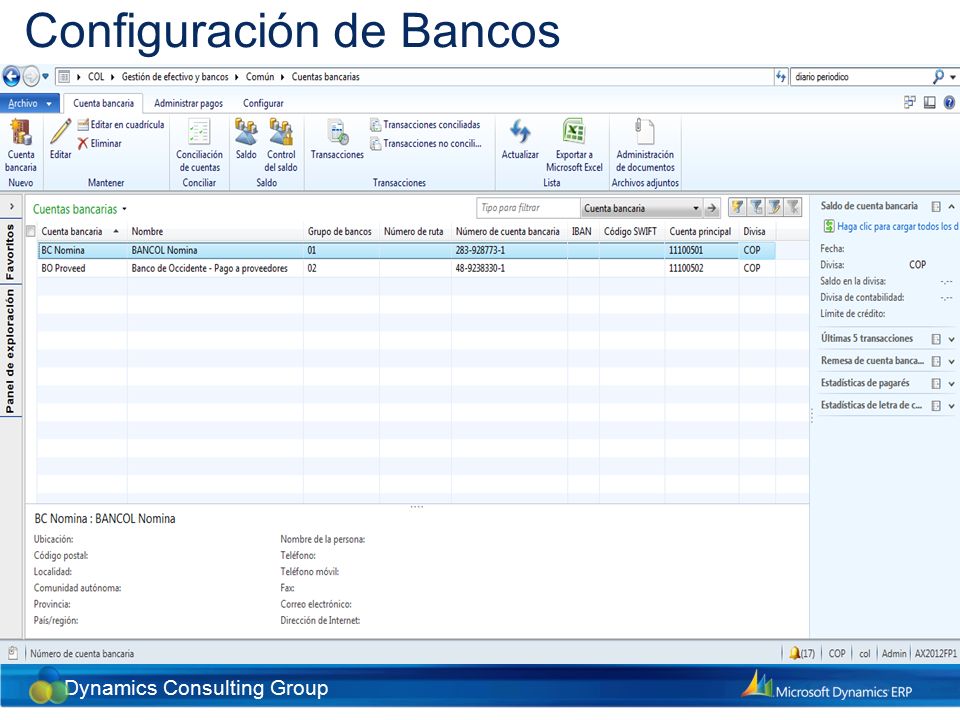This screenshot has width=960, height=720.
Task: Click the Excel icon in Saldo pane
Action: click(x=828, y=227)
